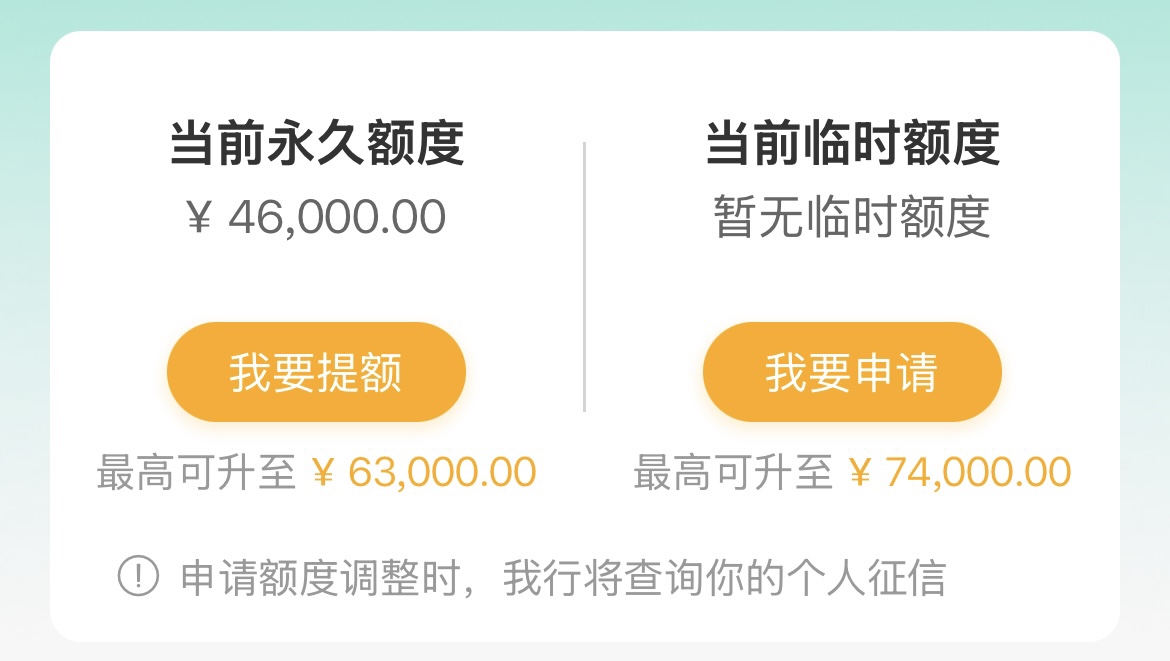Click the ¥ 46,000.00 permanent limit amount
Screen dimensions: 1170x661
pos(316,217)
